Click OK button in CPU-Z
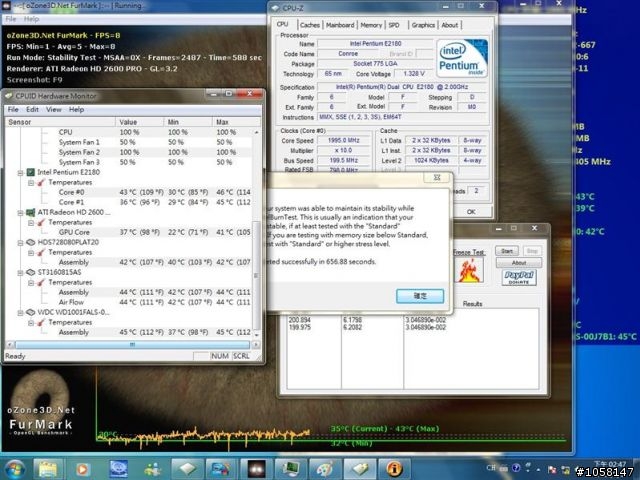The height and width of the screenshot is (480, 640). point(471,211)
